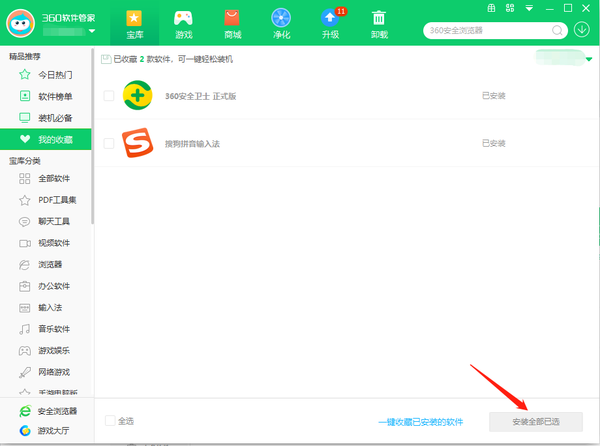
Task: Close the 360软件管家 window
Action: [586, 8]
